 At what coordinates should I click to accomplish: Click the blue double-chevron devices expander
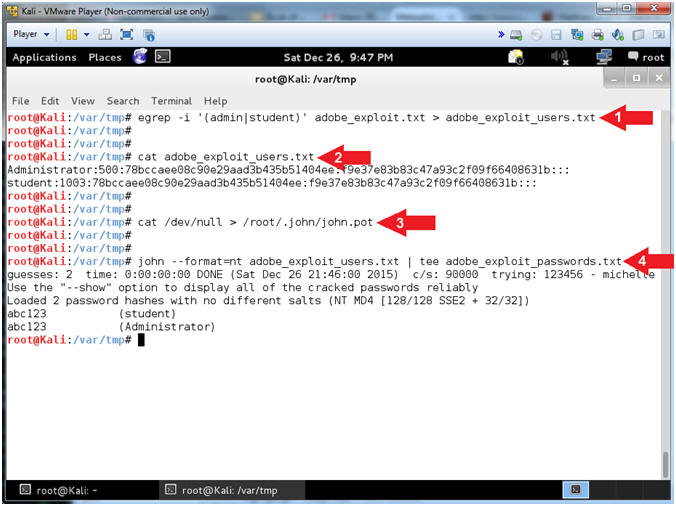coord(501,34)
